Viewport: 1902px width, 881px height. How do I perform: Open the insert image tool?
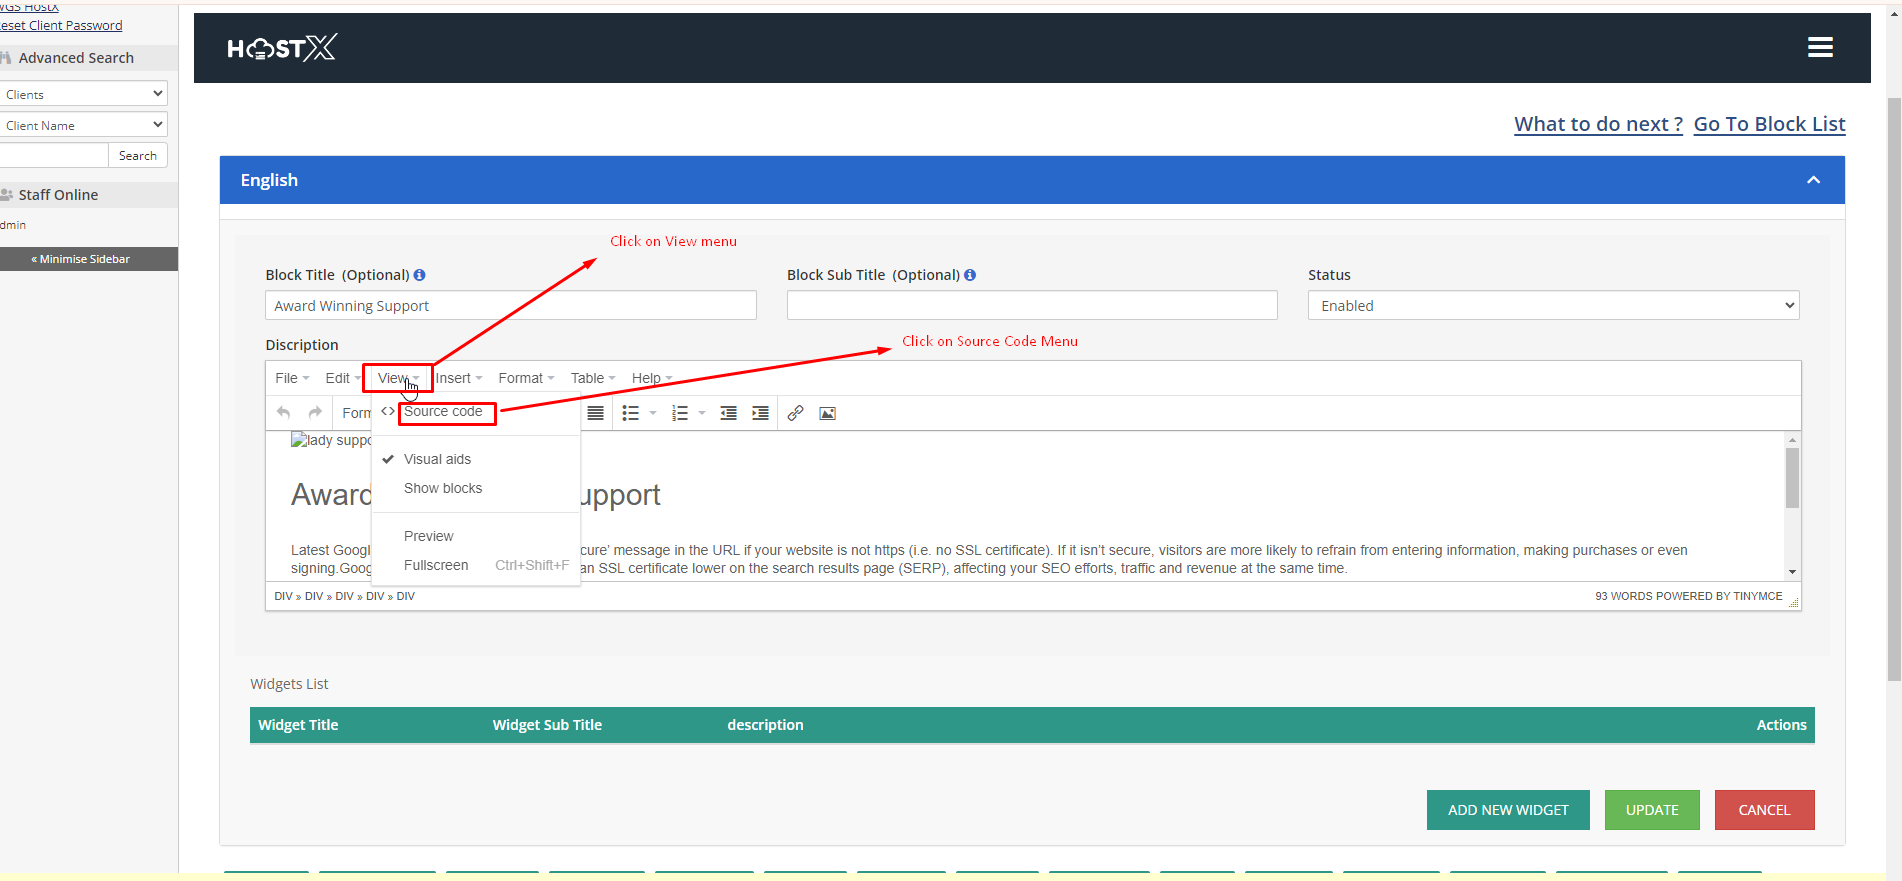pyautogui.click(x=827, y=413)
